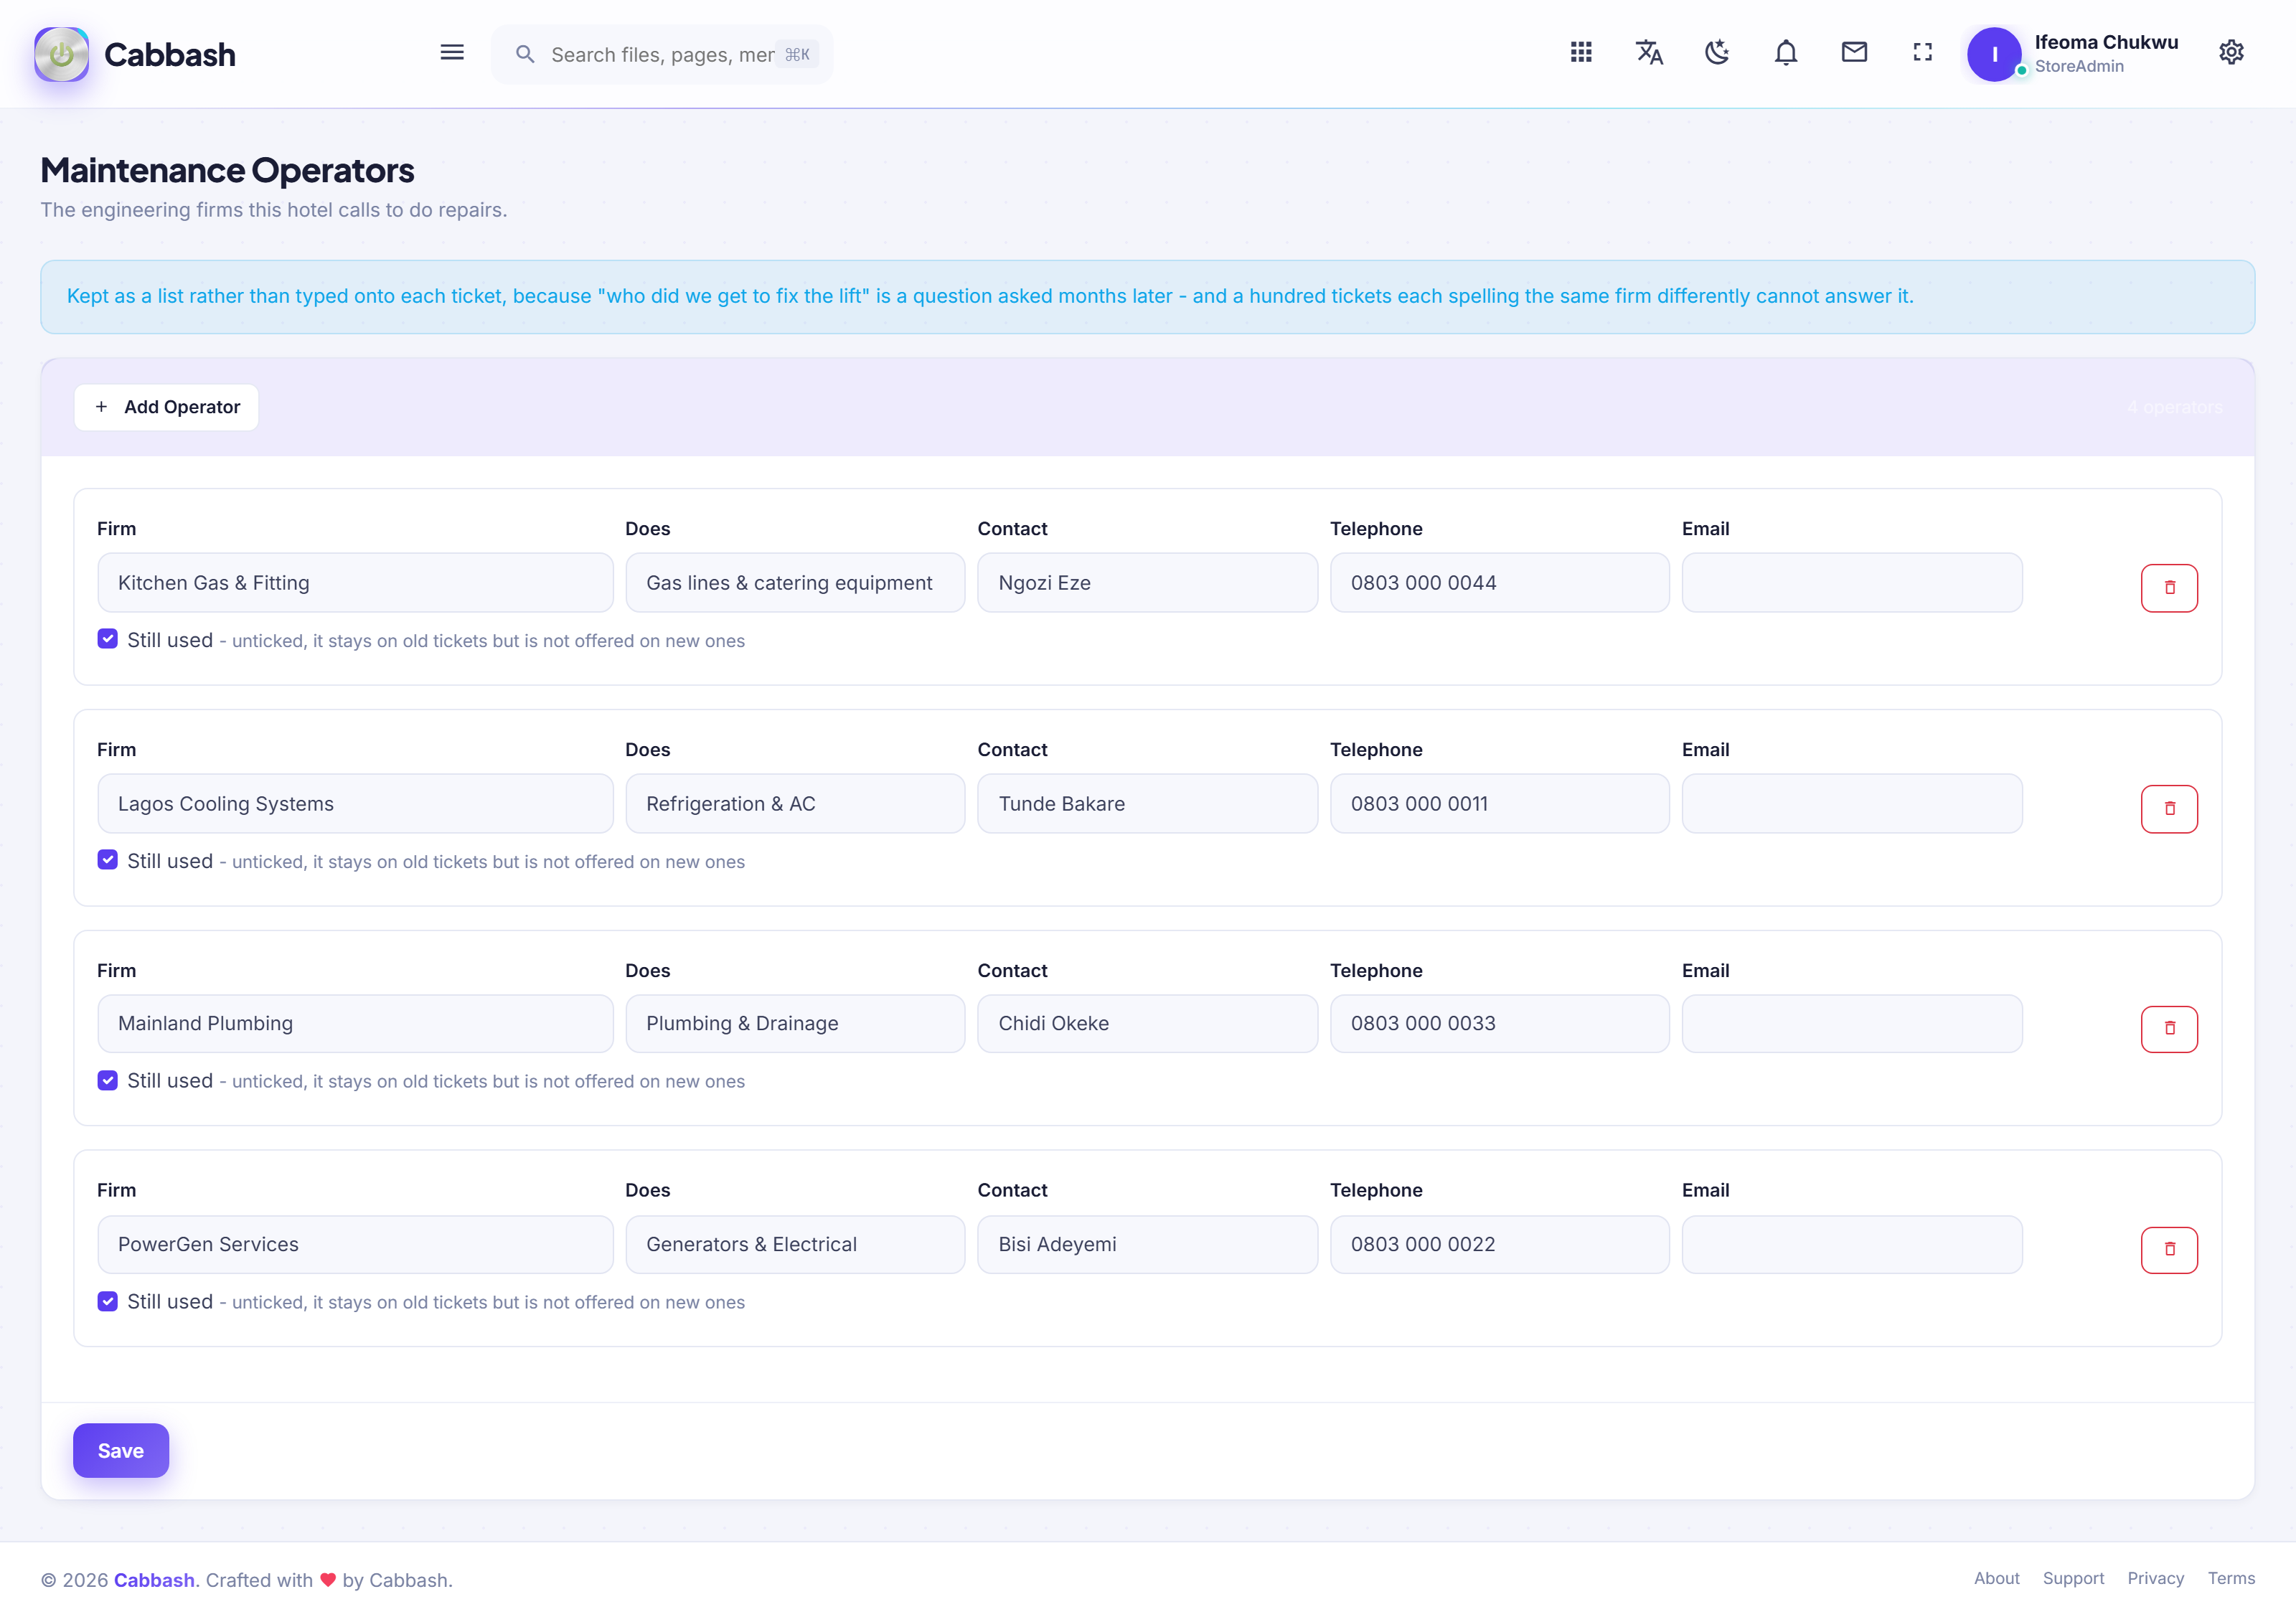Edit the Ngozi Eze contact field
Image resolution: width=2296 pixels, height=1617 pixels.
pyautogui.click(x=1147, y=583)
